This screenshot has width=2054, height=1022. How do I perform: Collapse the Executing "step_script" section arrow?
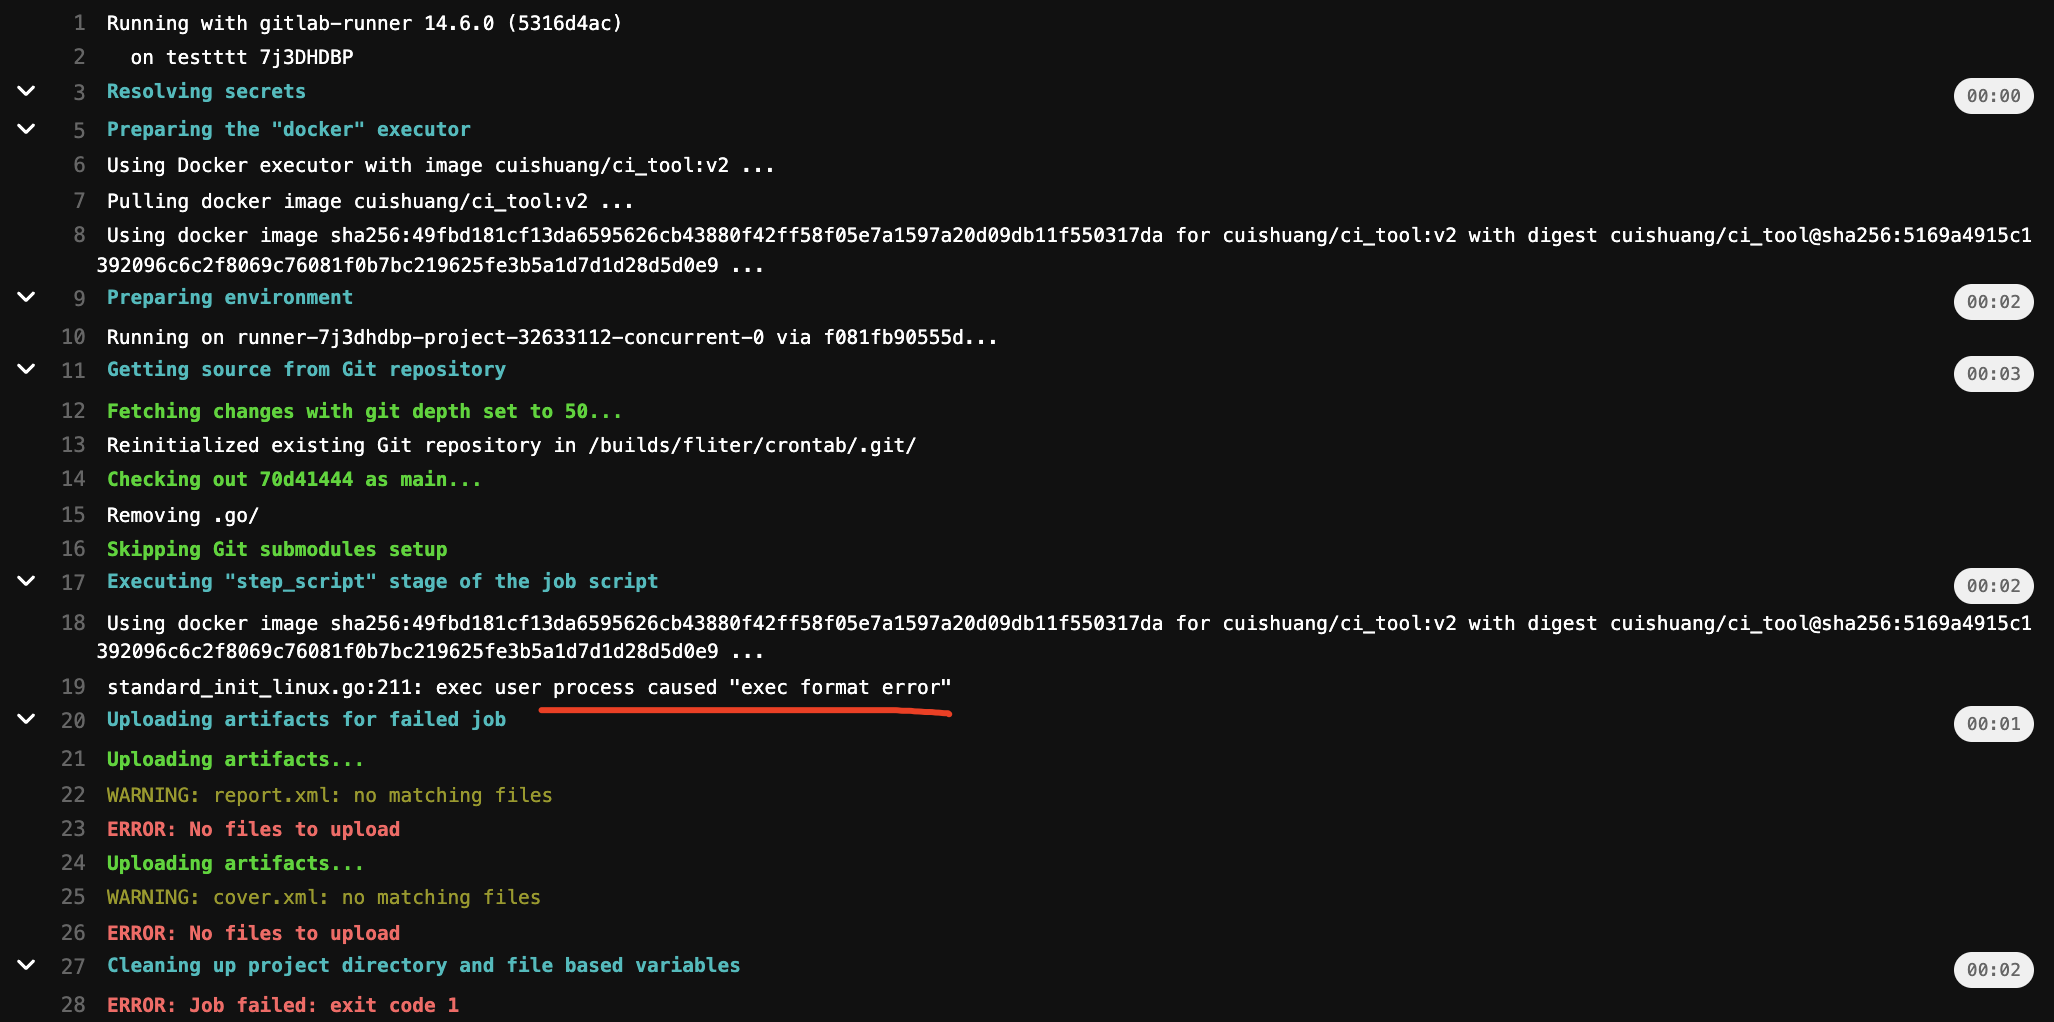tap(27, 581)
